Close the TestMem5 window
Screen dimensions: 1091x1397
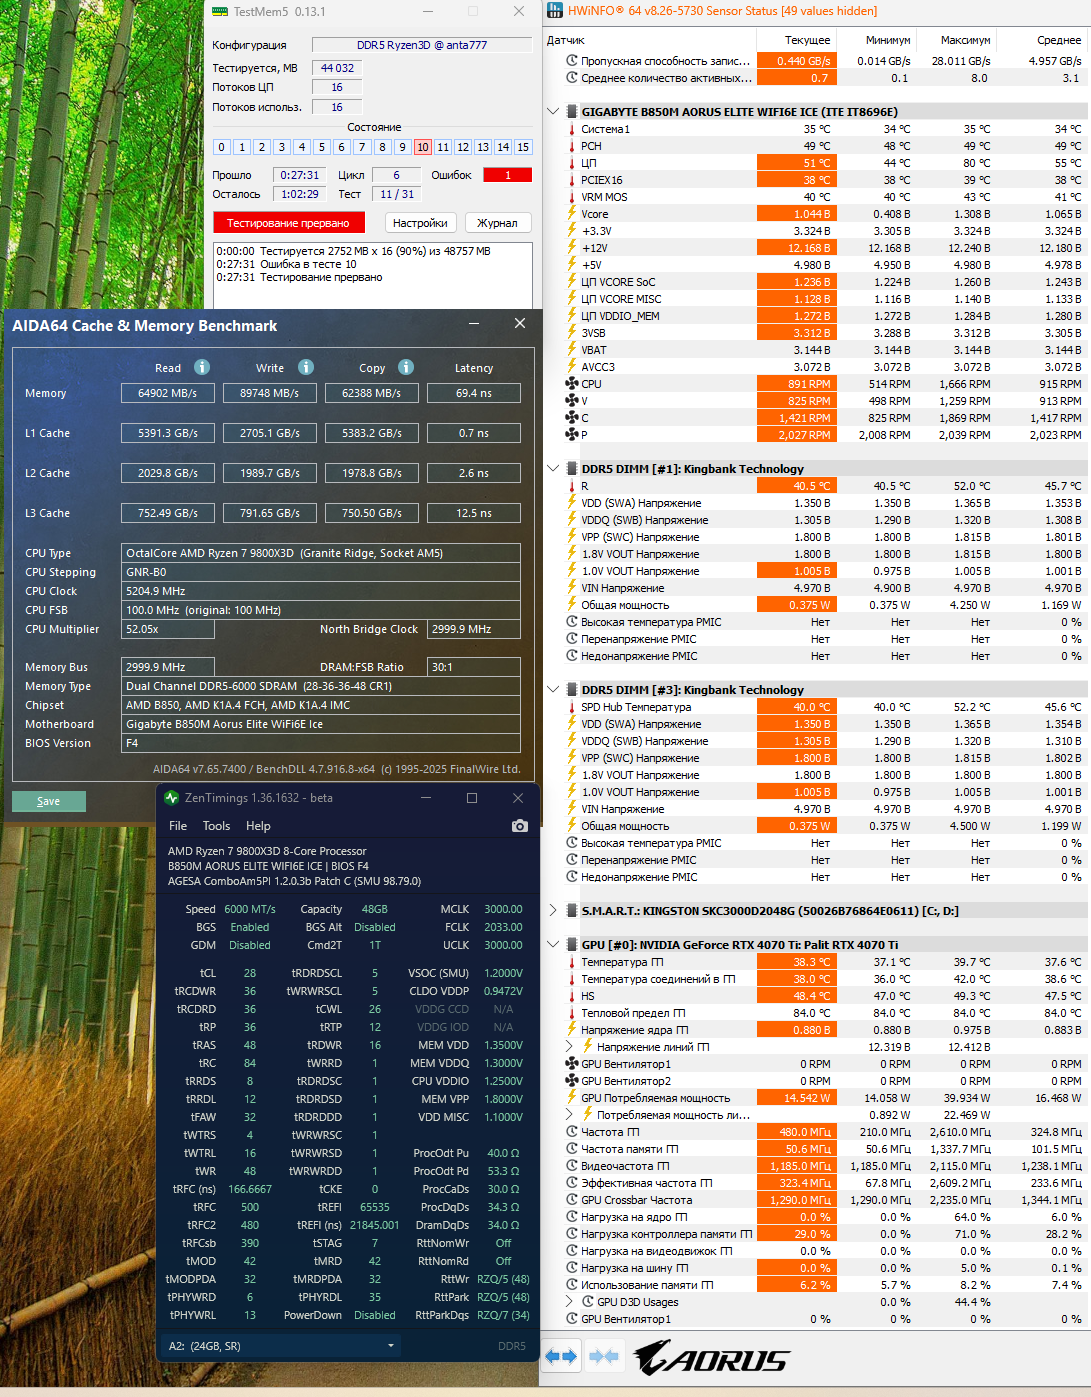tap(519, 11)
